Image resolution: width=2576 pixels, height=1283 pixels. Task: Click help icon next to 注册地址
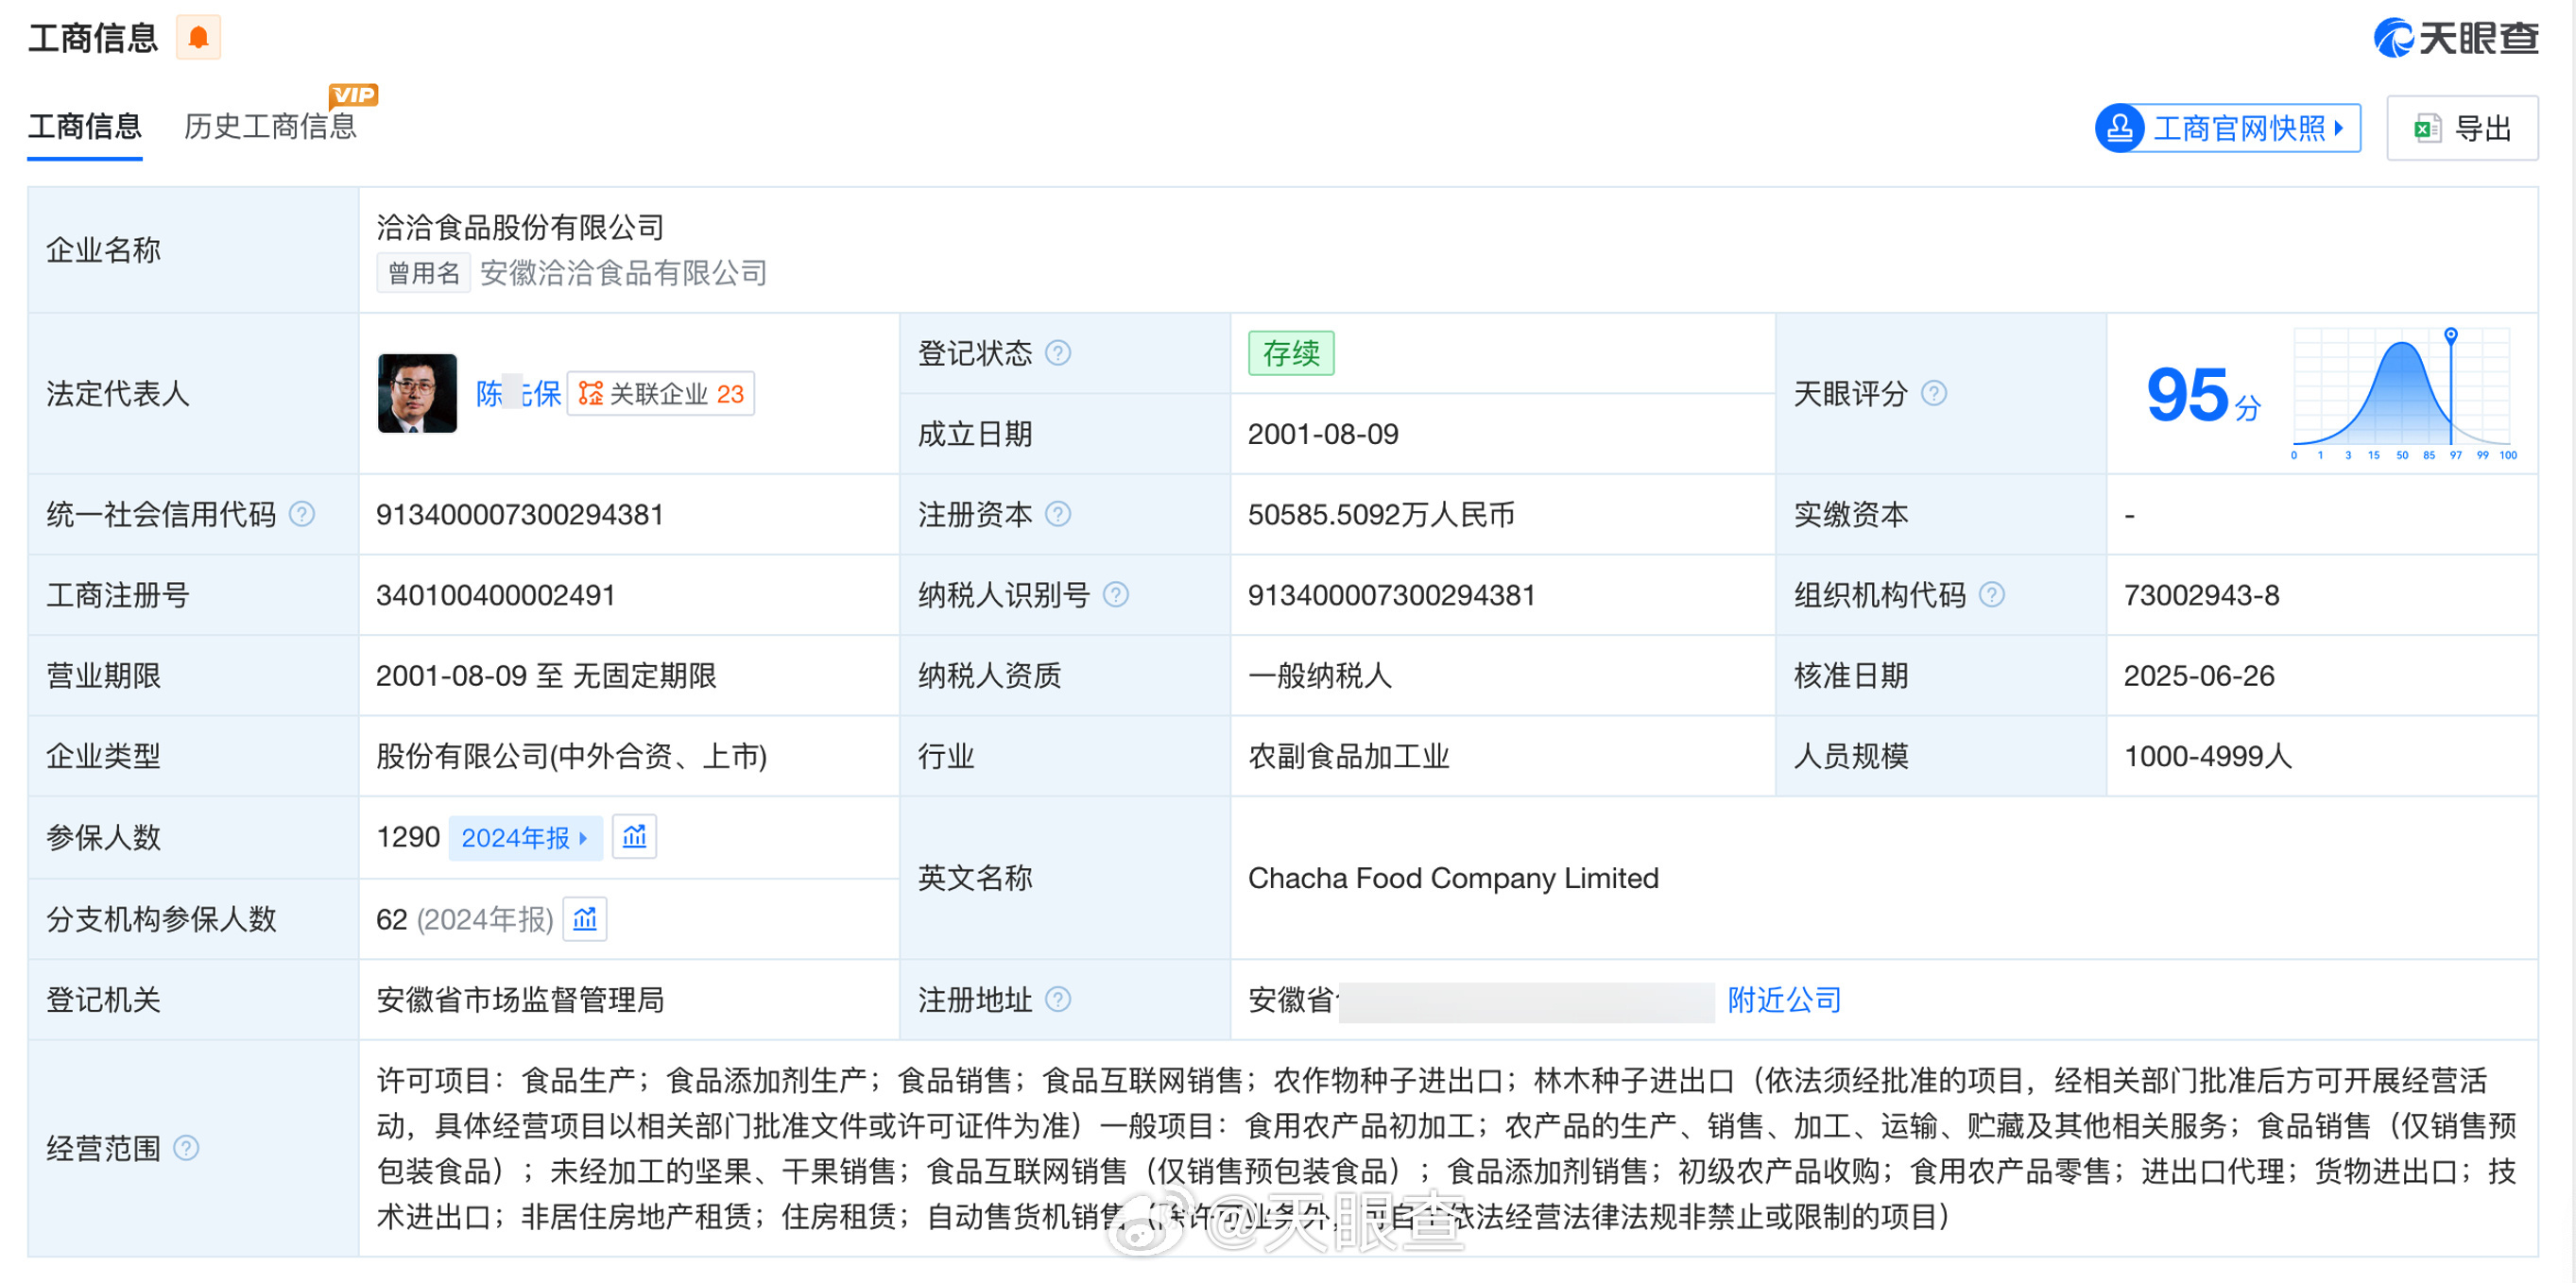[x=1057, y=999]
